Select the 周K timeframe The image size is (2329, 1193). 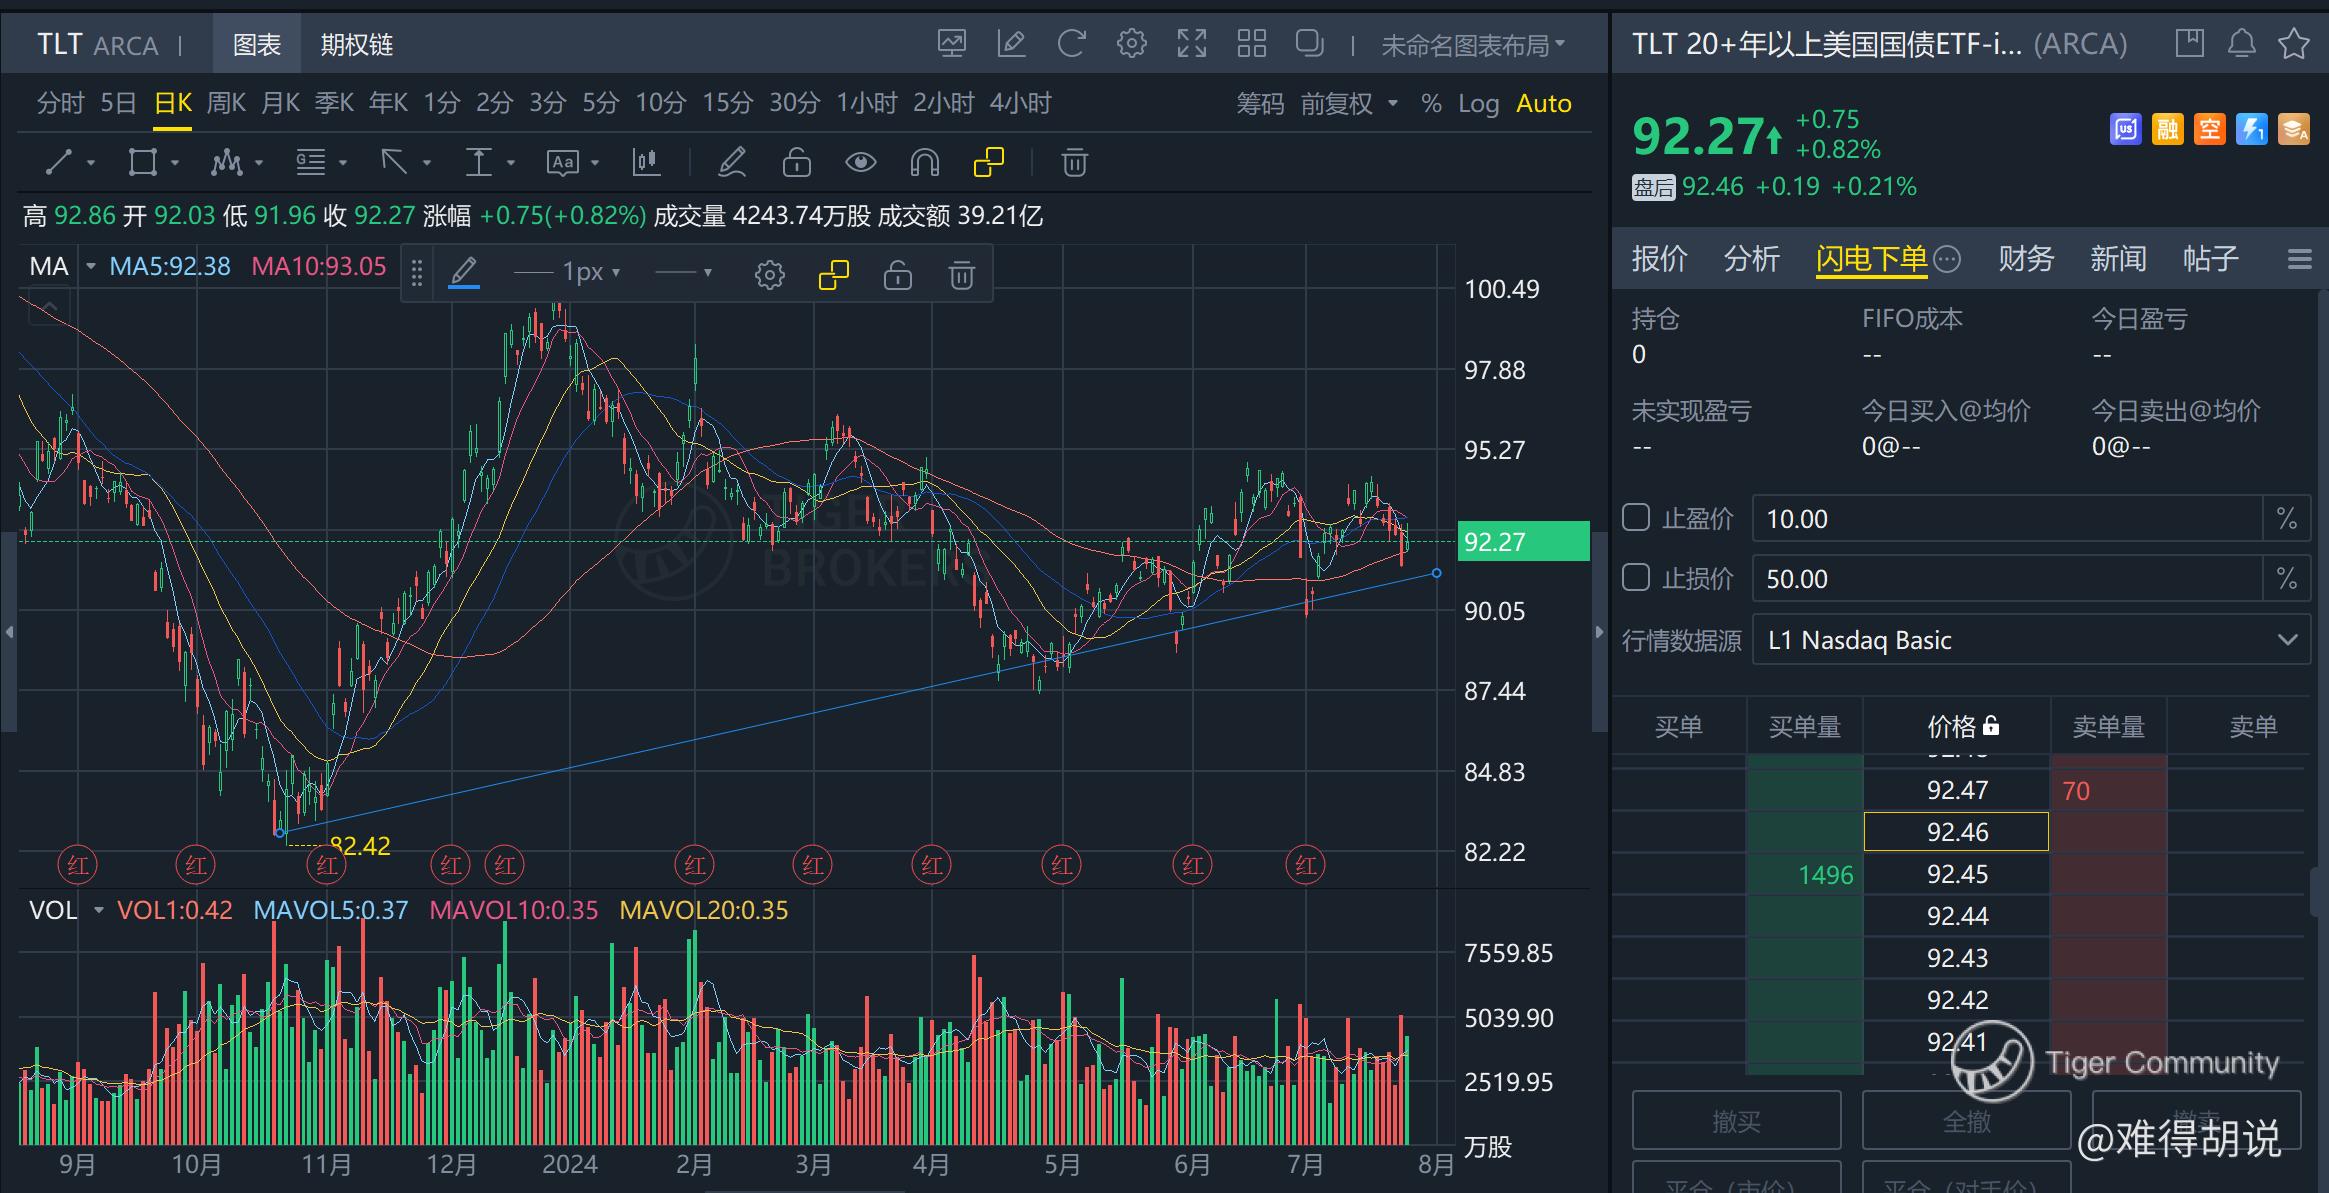coord(226,103)
